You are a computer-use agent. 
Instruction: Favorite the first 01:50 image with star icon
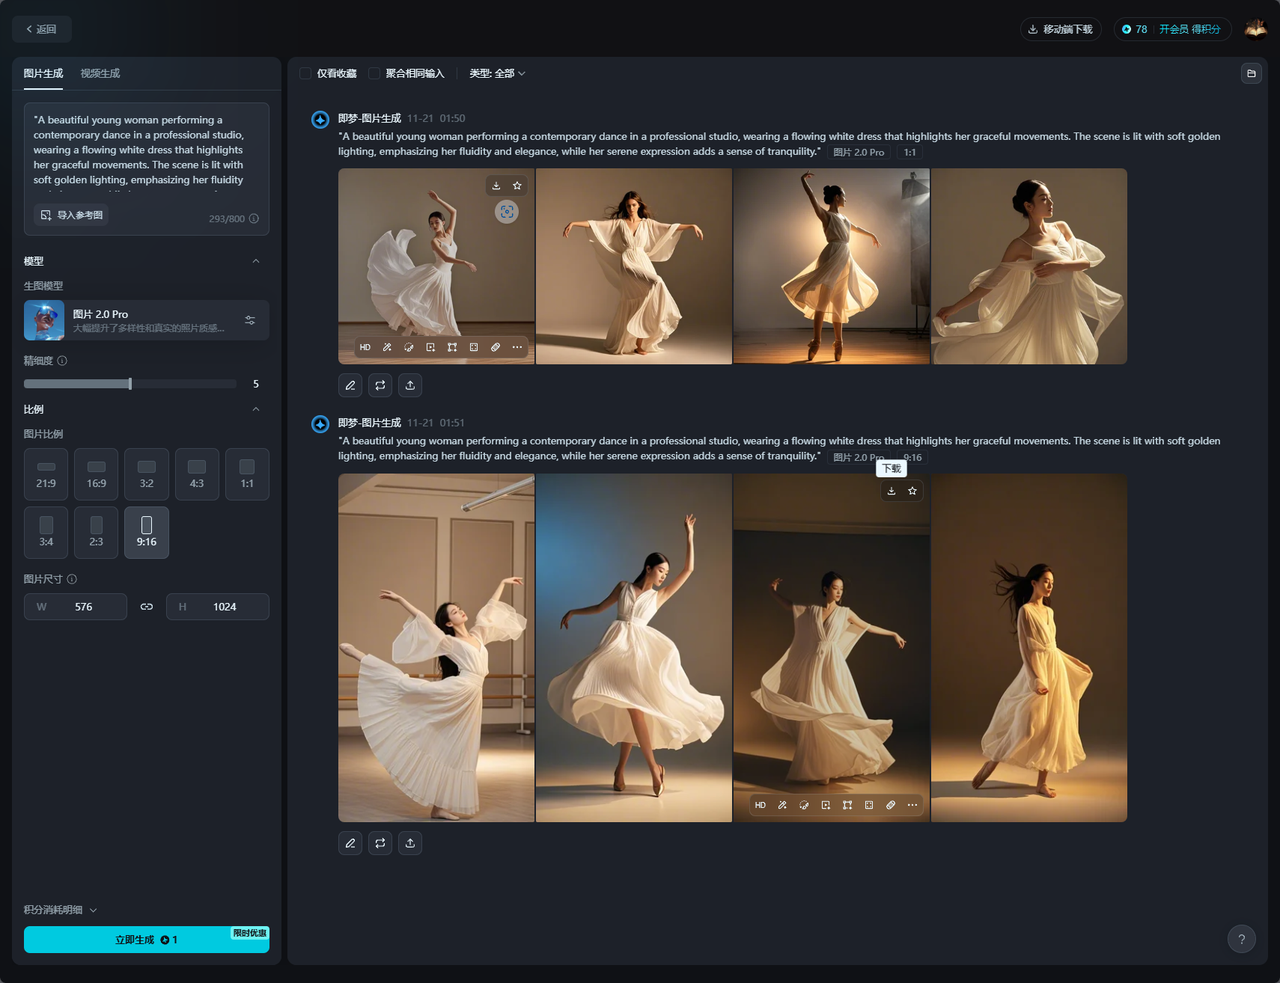517,186
